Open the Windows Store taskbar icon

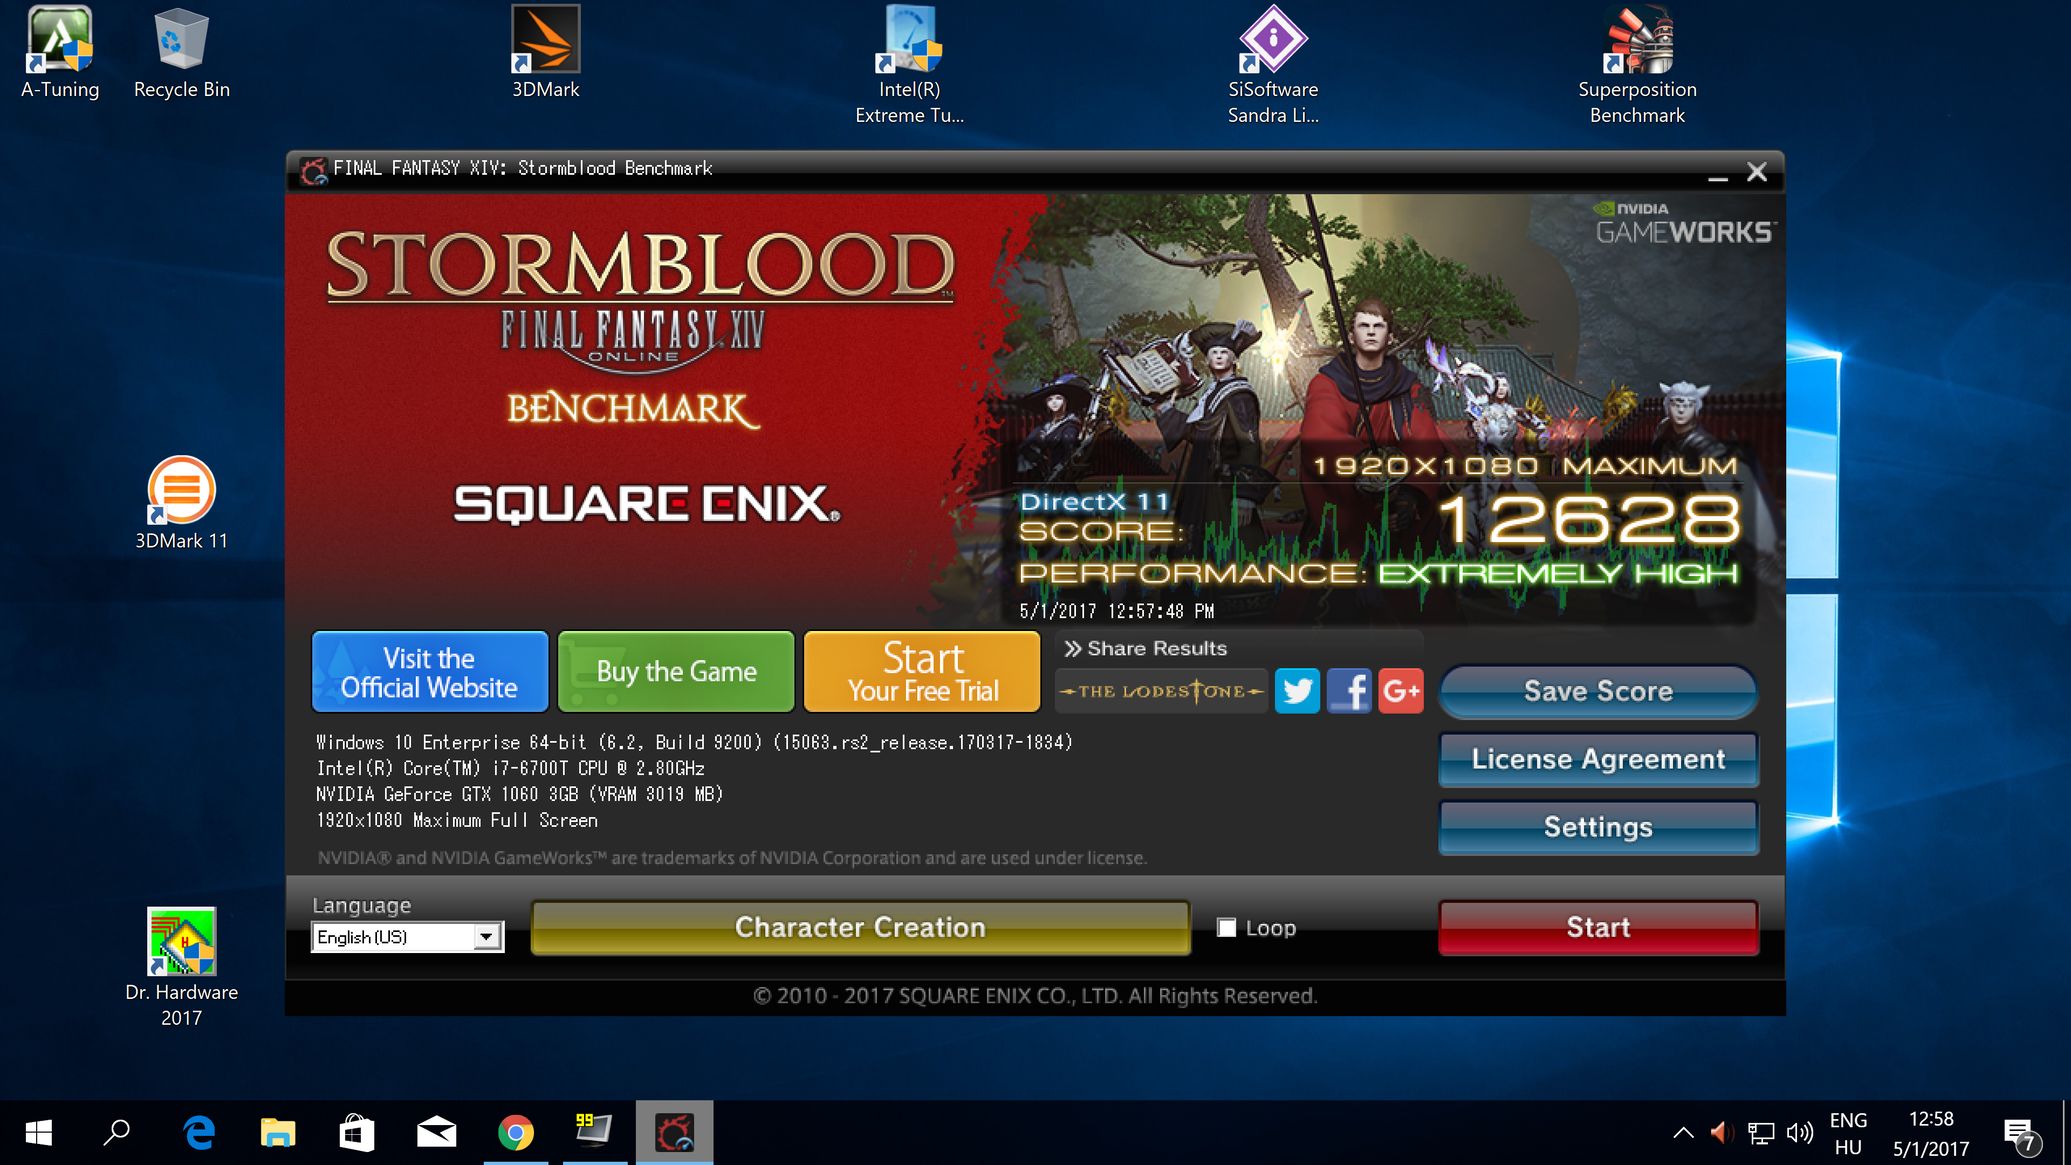(x=357, y=1133)
